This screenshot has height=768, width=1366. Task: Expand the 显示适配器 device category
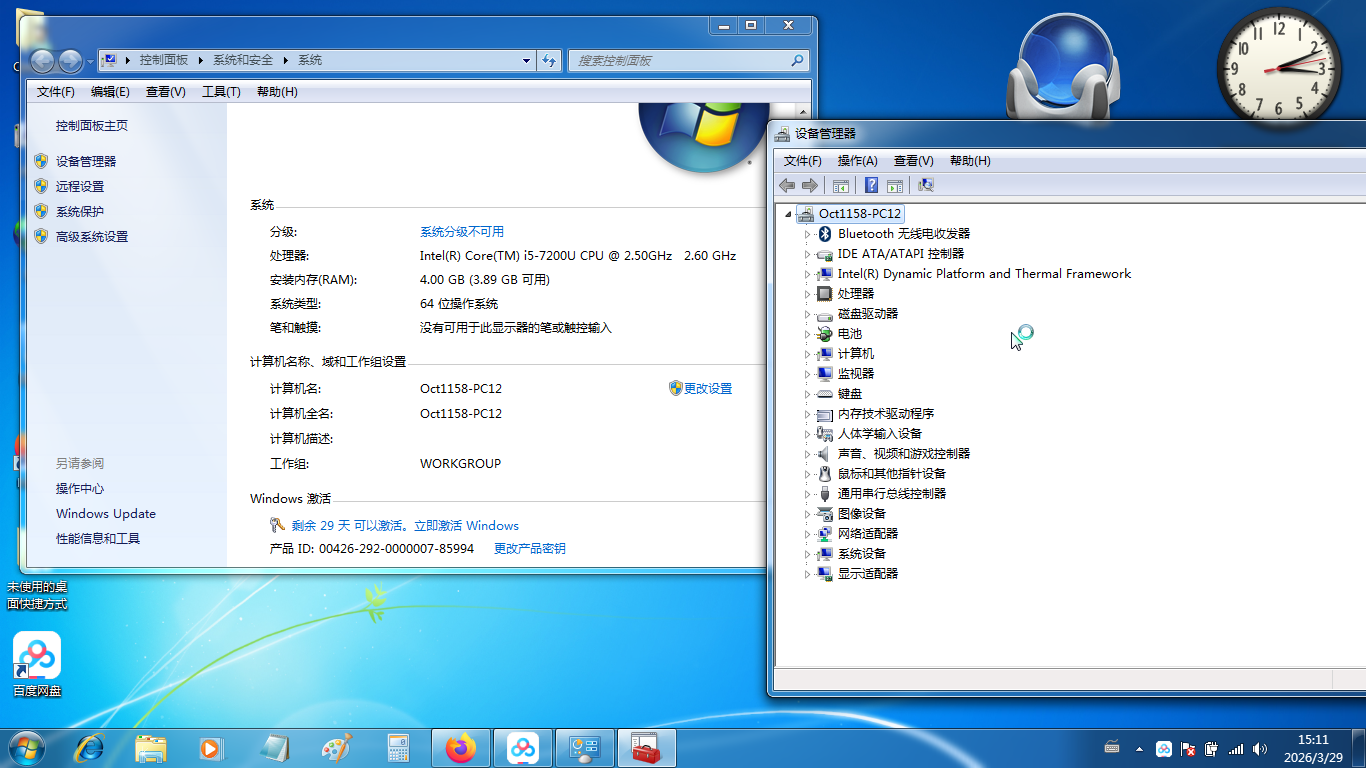(x=808, y=574)
